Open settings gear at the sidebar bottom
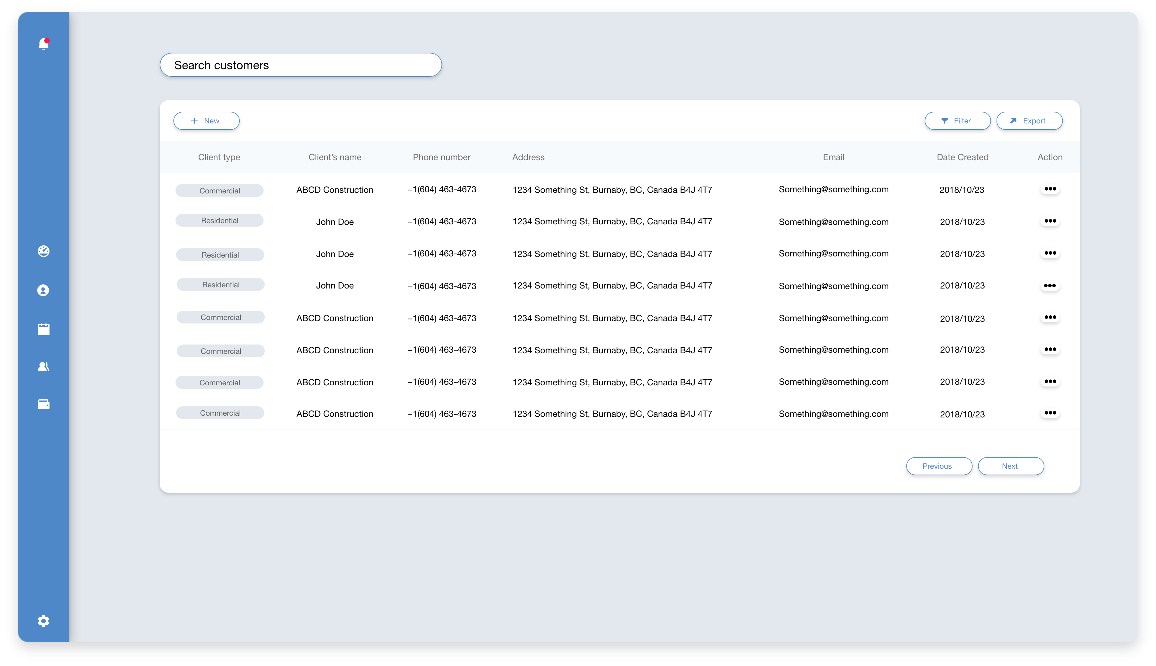The width and height of the screenshot is (1156, 666). [x=43, y=621]
